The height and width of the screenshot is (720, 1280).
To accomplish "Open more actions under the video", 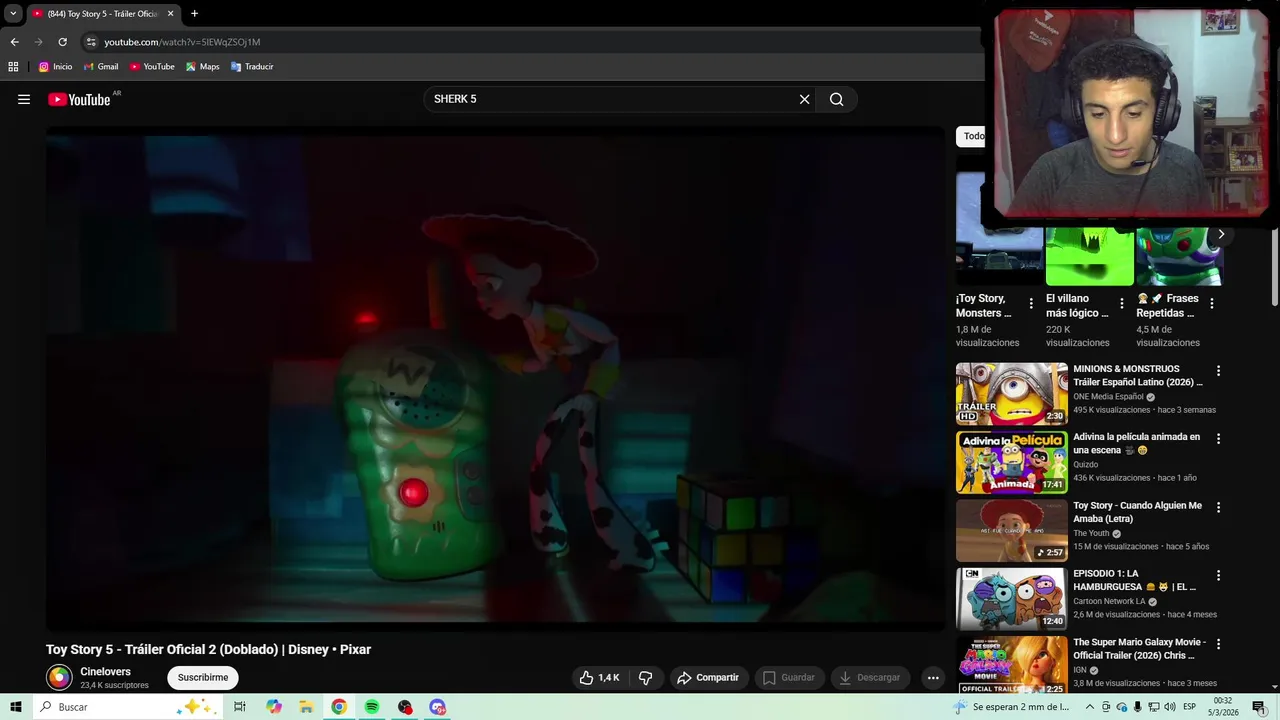I will [x=933, y=678].
